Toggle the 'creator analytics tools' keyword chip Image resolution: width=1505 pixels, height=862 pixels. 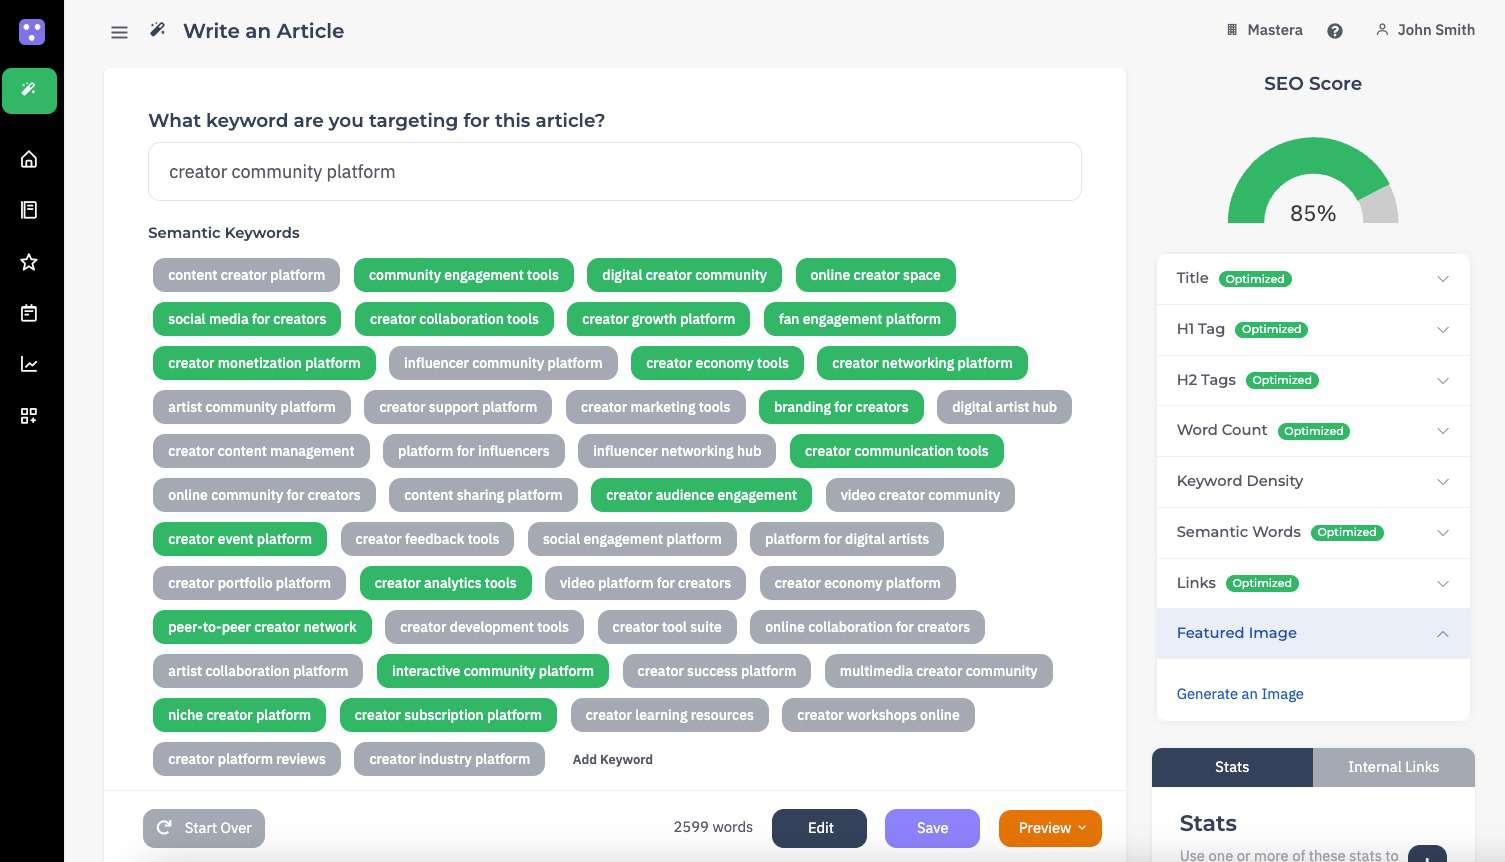pos(445,583)
